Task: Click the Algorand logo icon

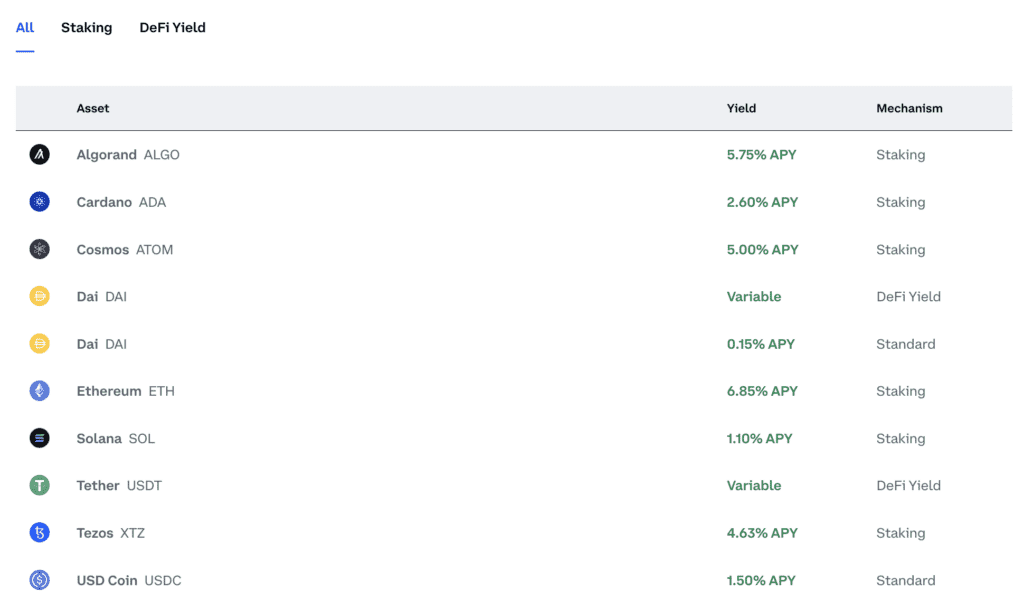Action: point(39,155)
